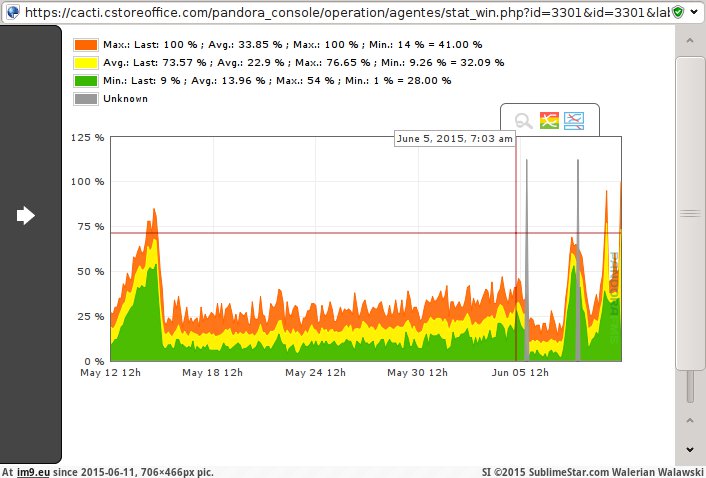706x478 pixels.
Task: Click the magnifier zoom icon above the graph
Action: [x=523, y=121]
